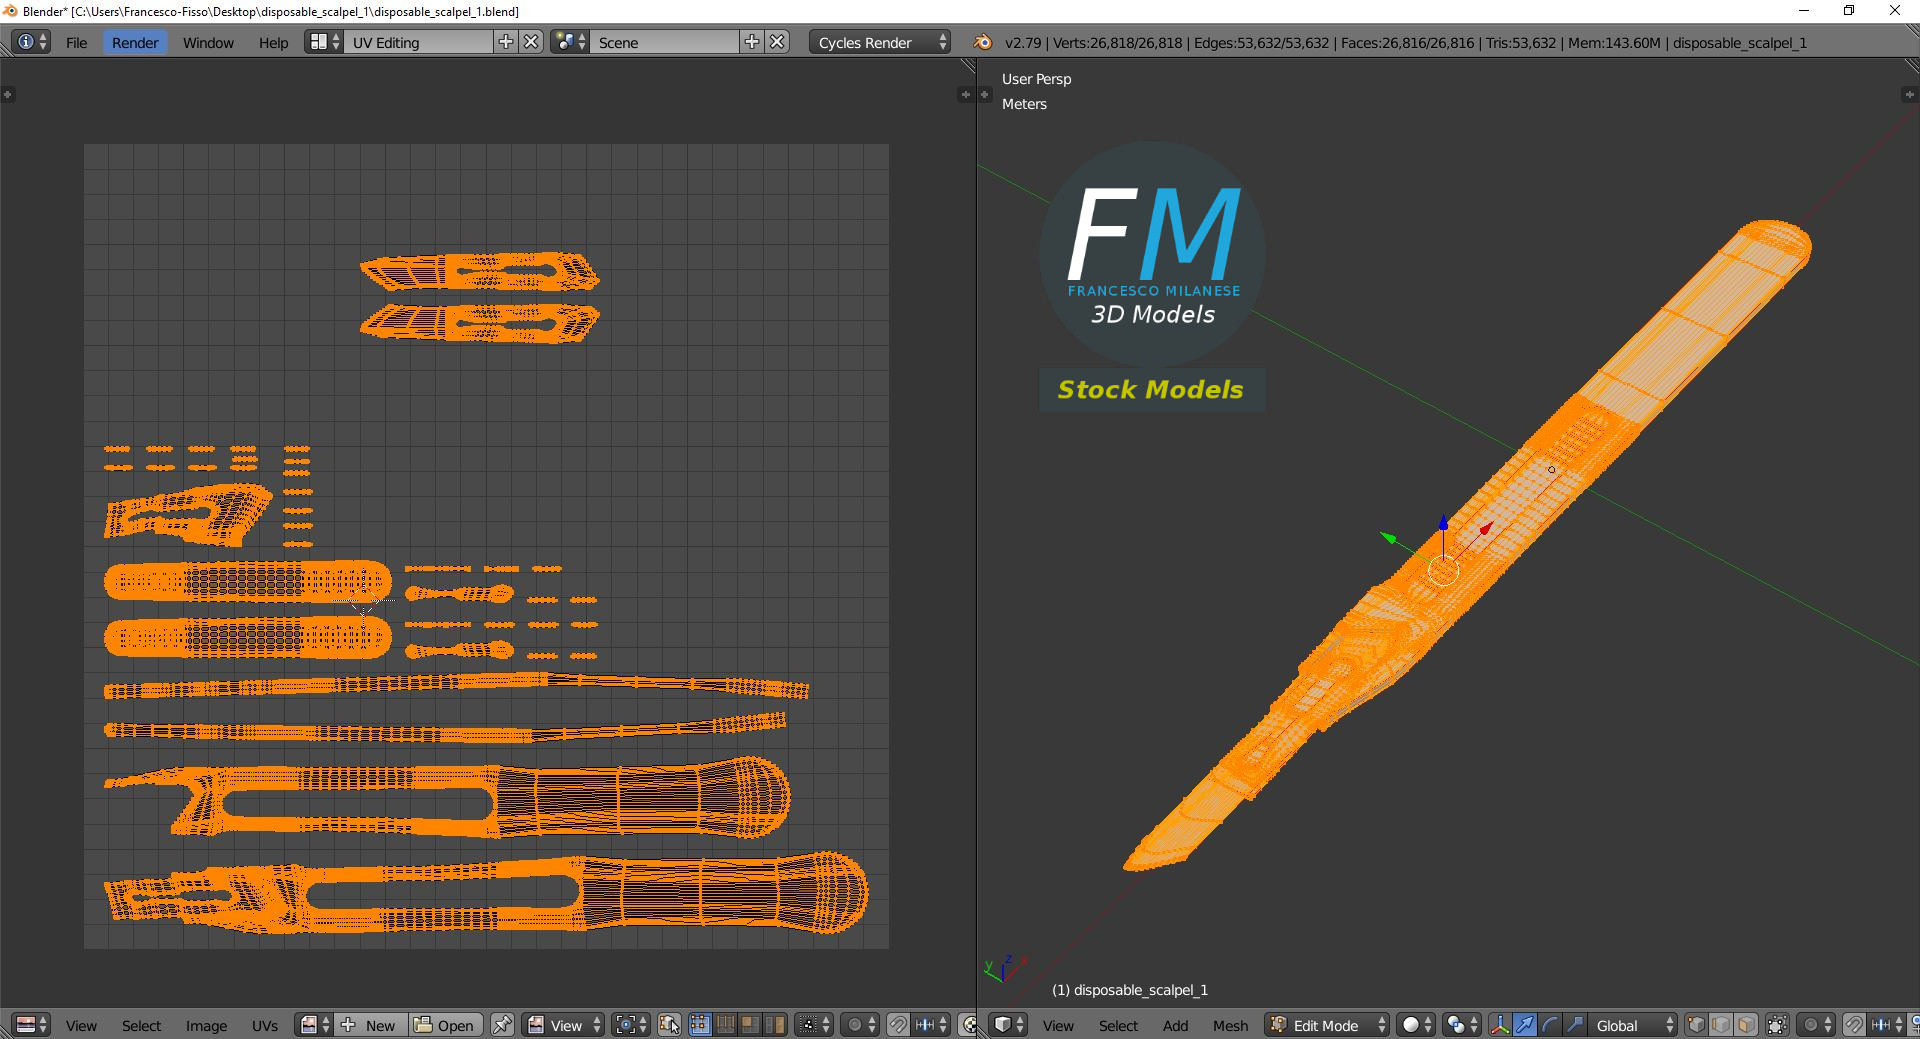Select the rotate manipulator icon

[x=1549, y=1025]
